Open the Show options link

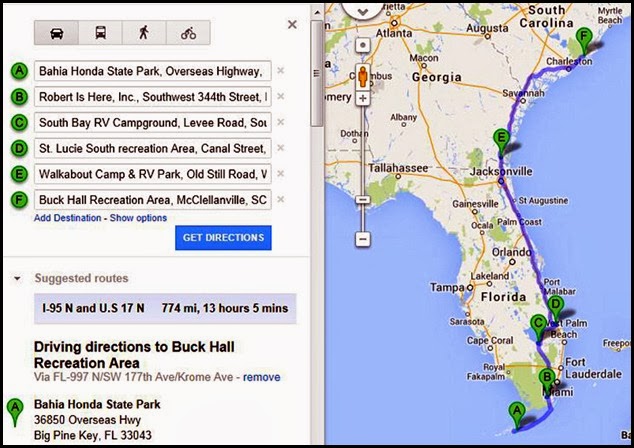(x=138, y=218)
